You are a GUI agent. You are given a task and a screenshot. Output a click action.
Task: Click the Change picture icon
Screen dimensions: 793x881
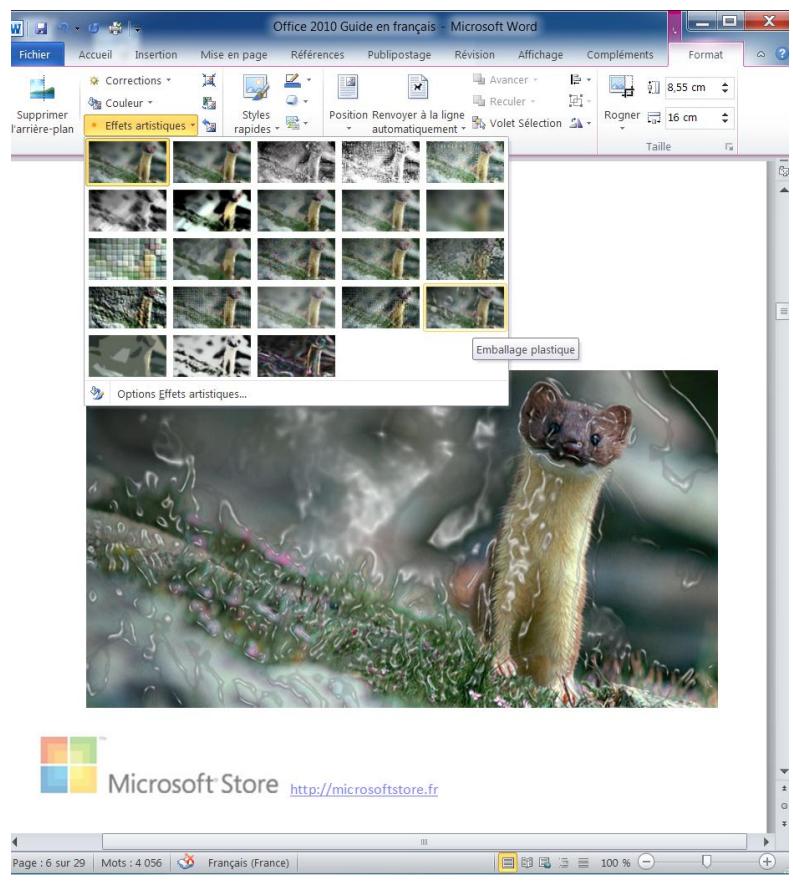[209, 103]
